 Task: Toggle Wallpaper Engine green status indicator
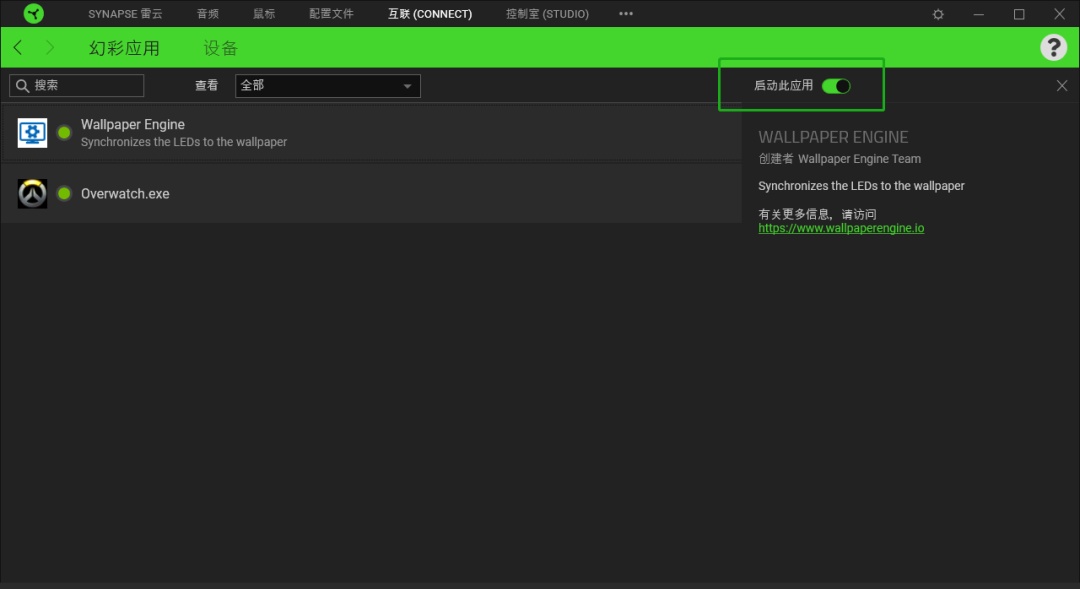(64, 133)
